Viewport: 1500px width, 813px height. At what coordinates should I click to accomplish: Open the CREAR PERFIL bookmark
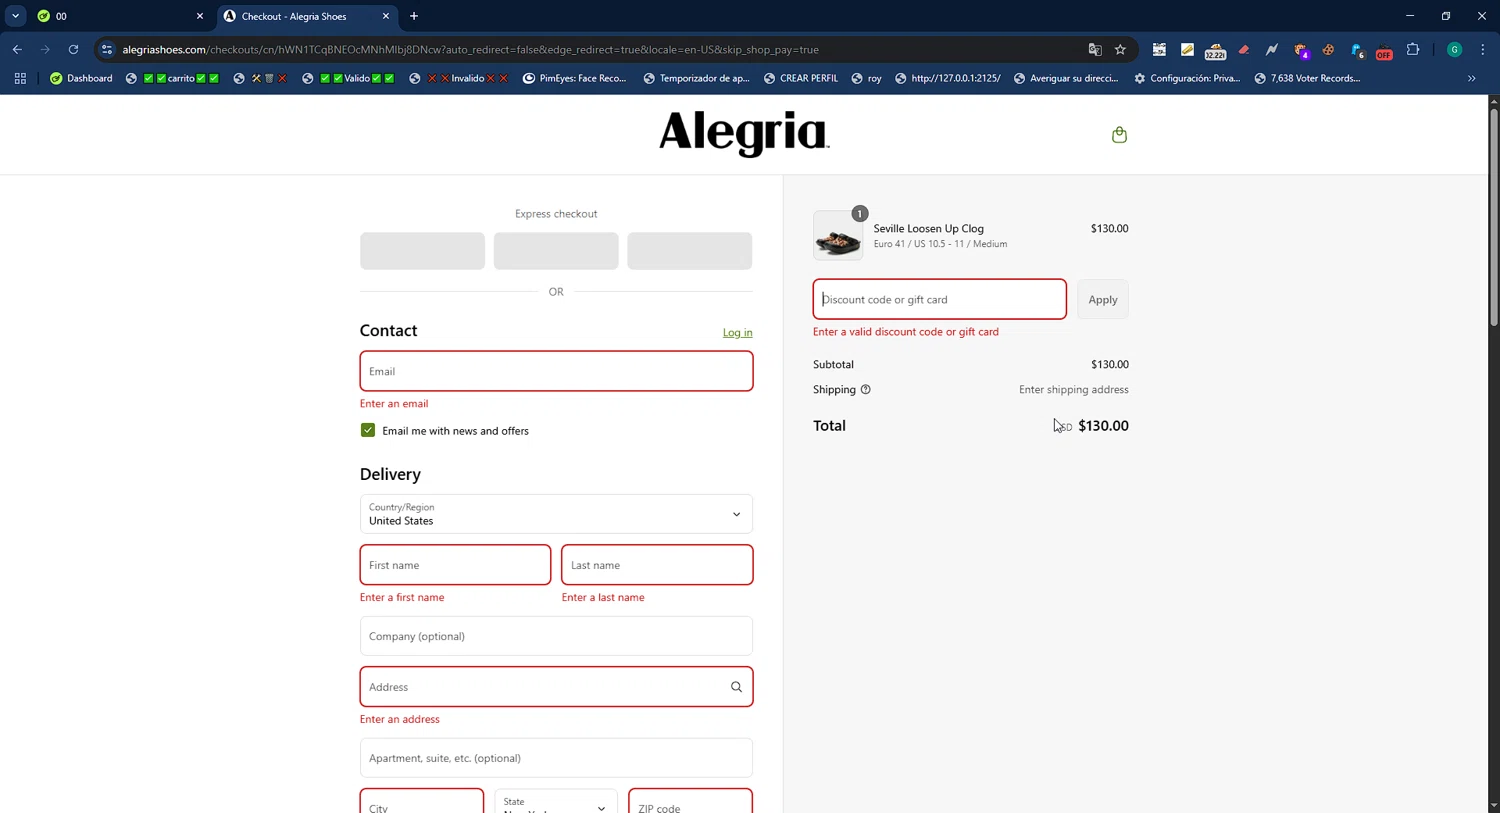tap(801, 78)
